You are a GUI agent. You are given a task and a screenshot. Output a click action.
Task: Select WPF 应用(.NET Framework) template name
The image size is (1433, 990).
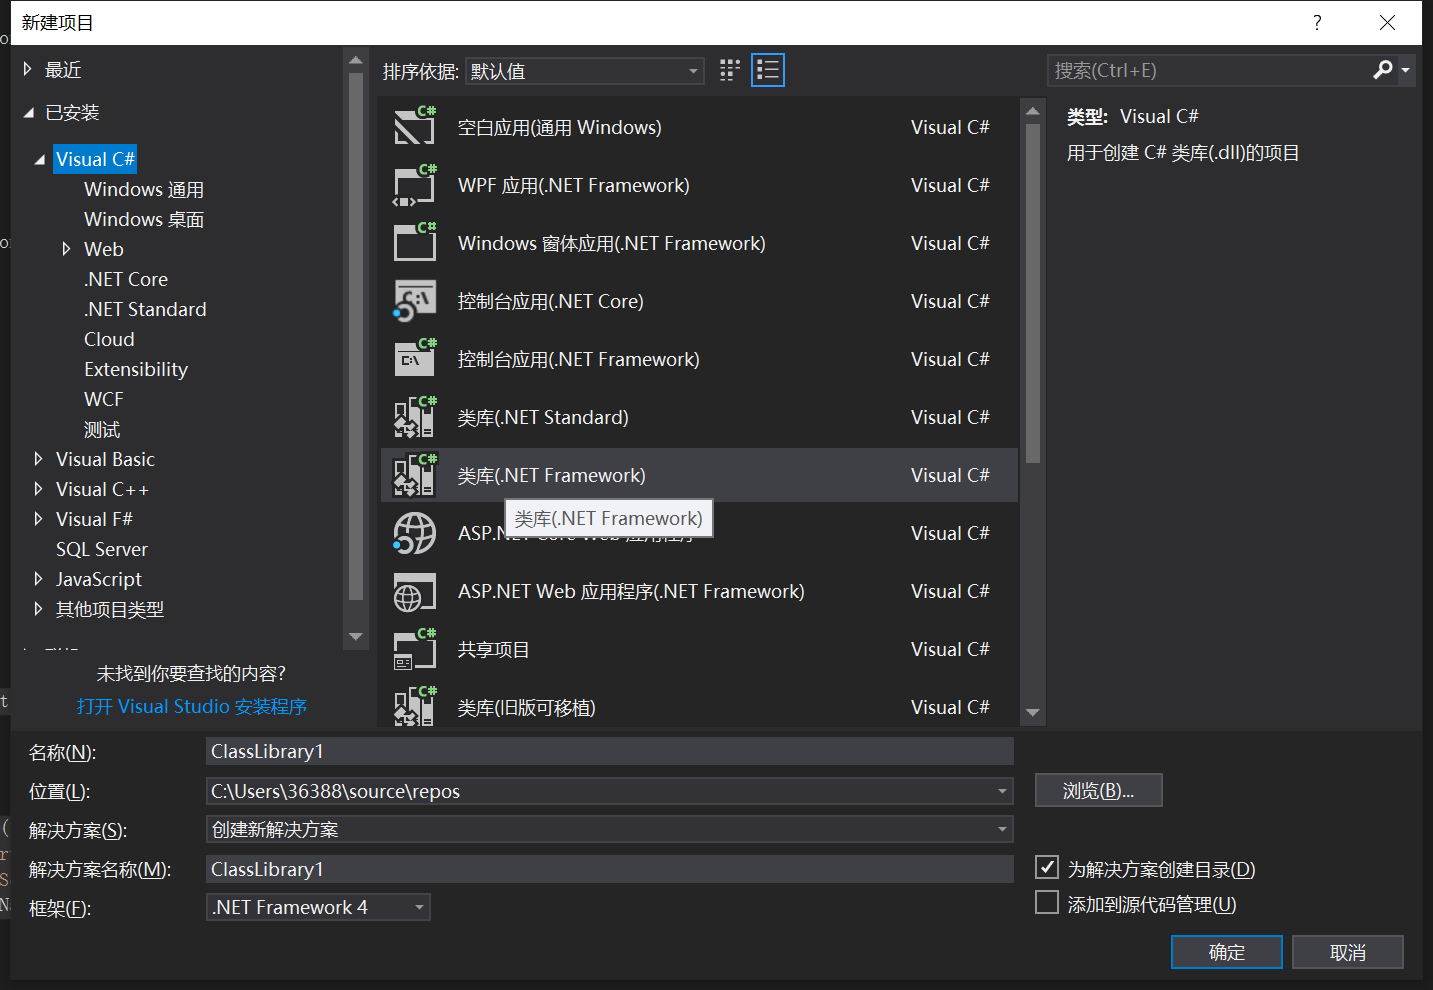[574, 185]
